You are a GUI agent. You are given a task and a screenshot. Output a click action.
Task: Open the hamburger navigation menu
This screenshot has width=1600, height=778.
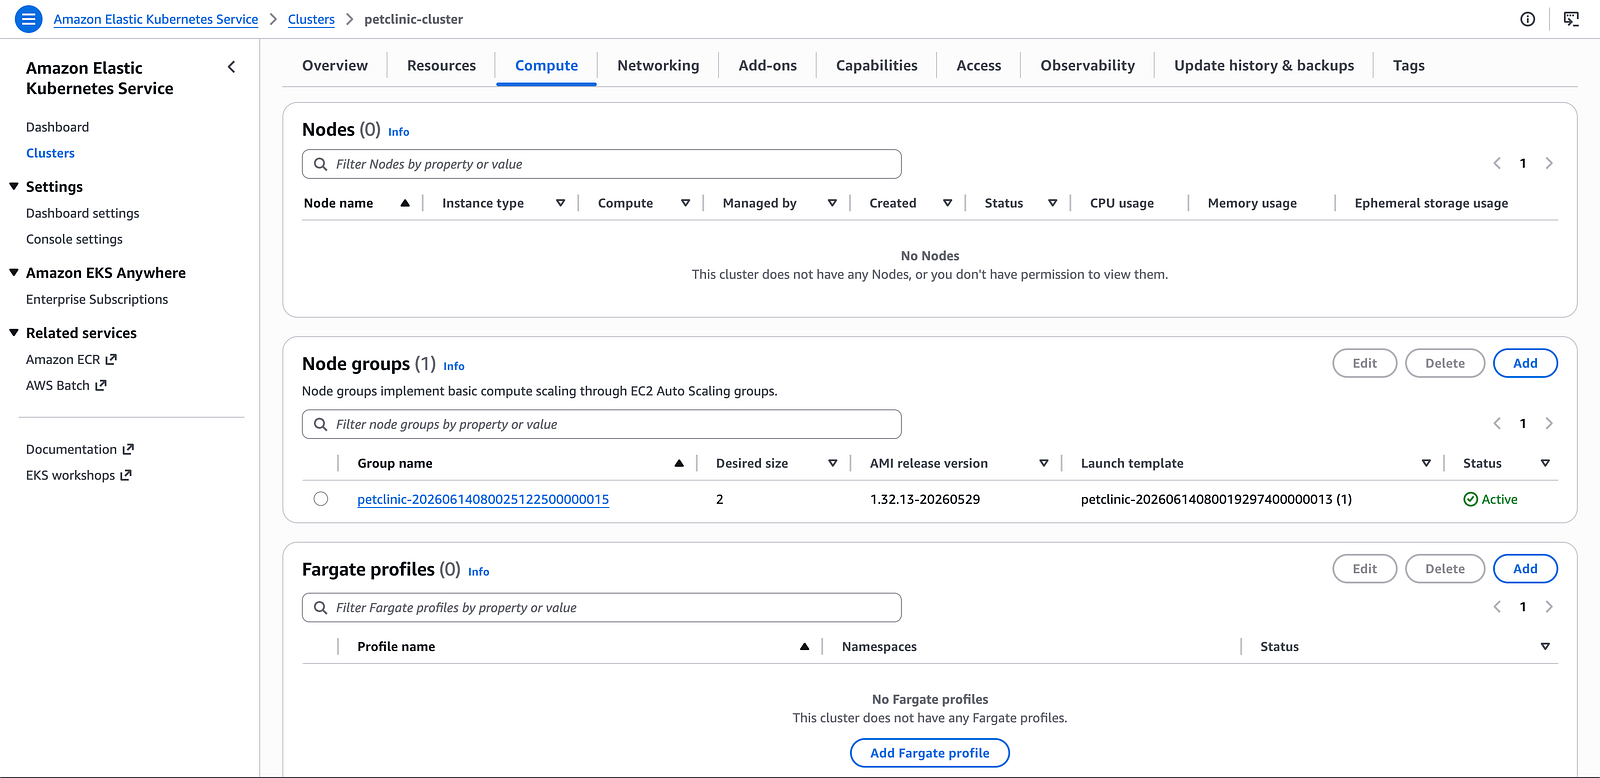pos(29,19)
